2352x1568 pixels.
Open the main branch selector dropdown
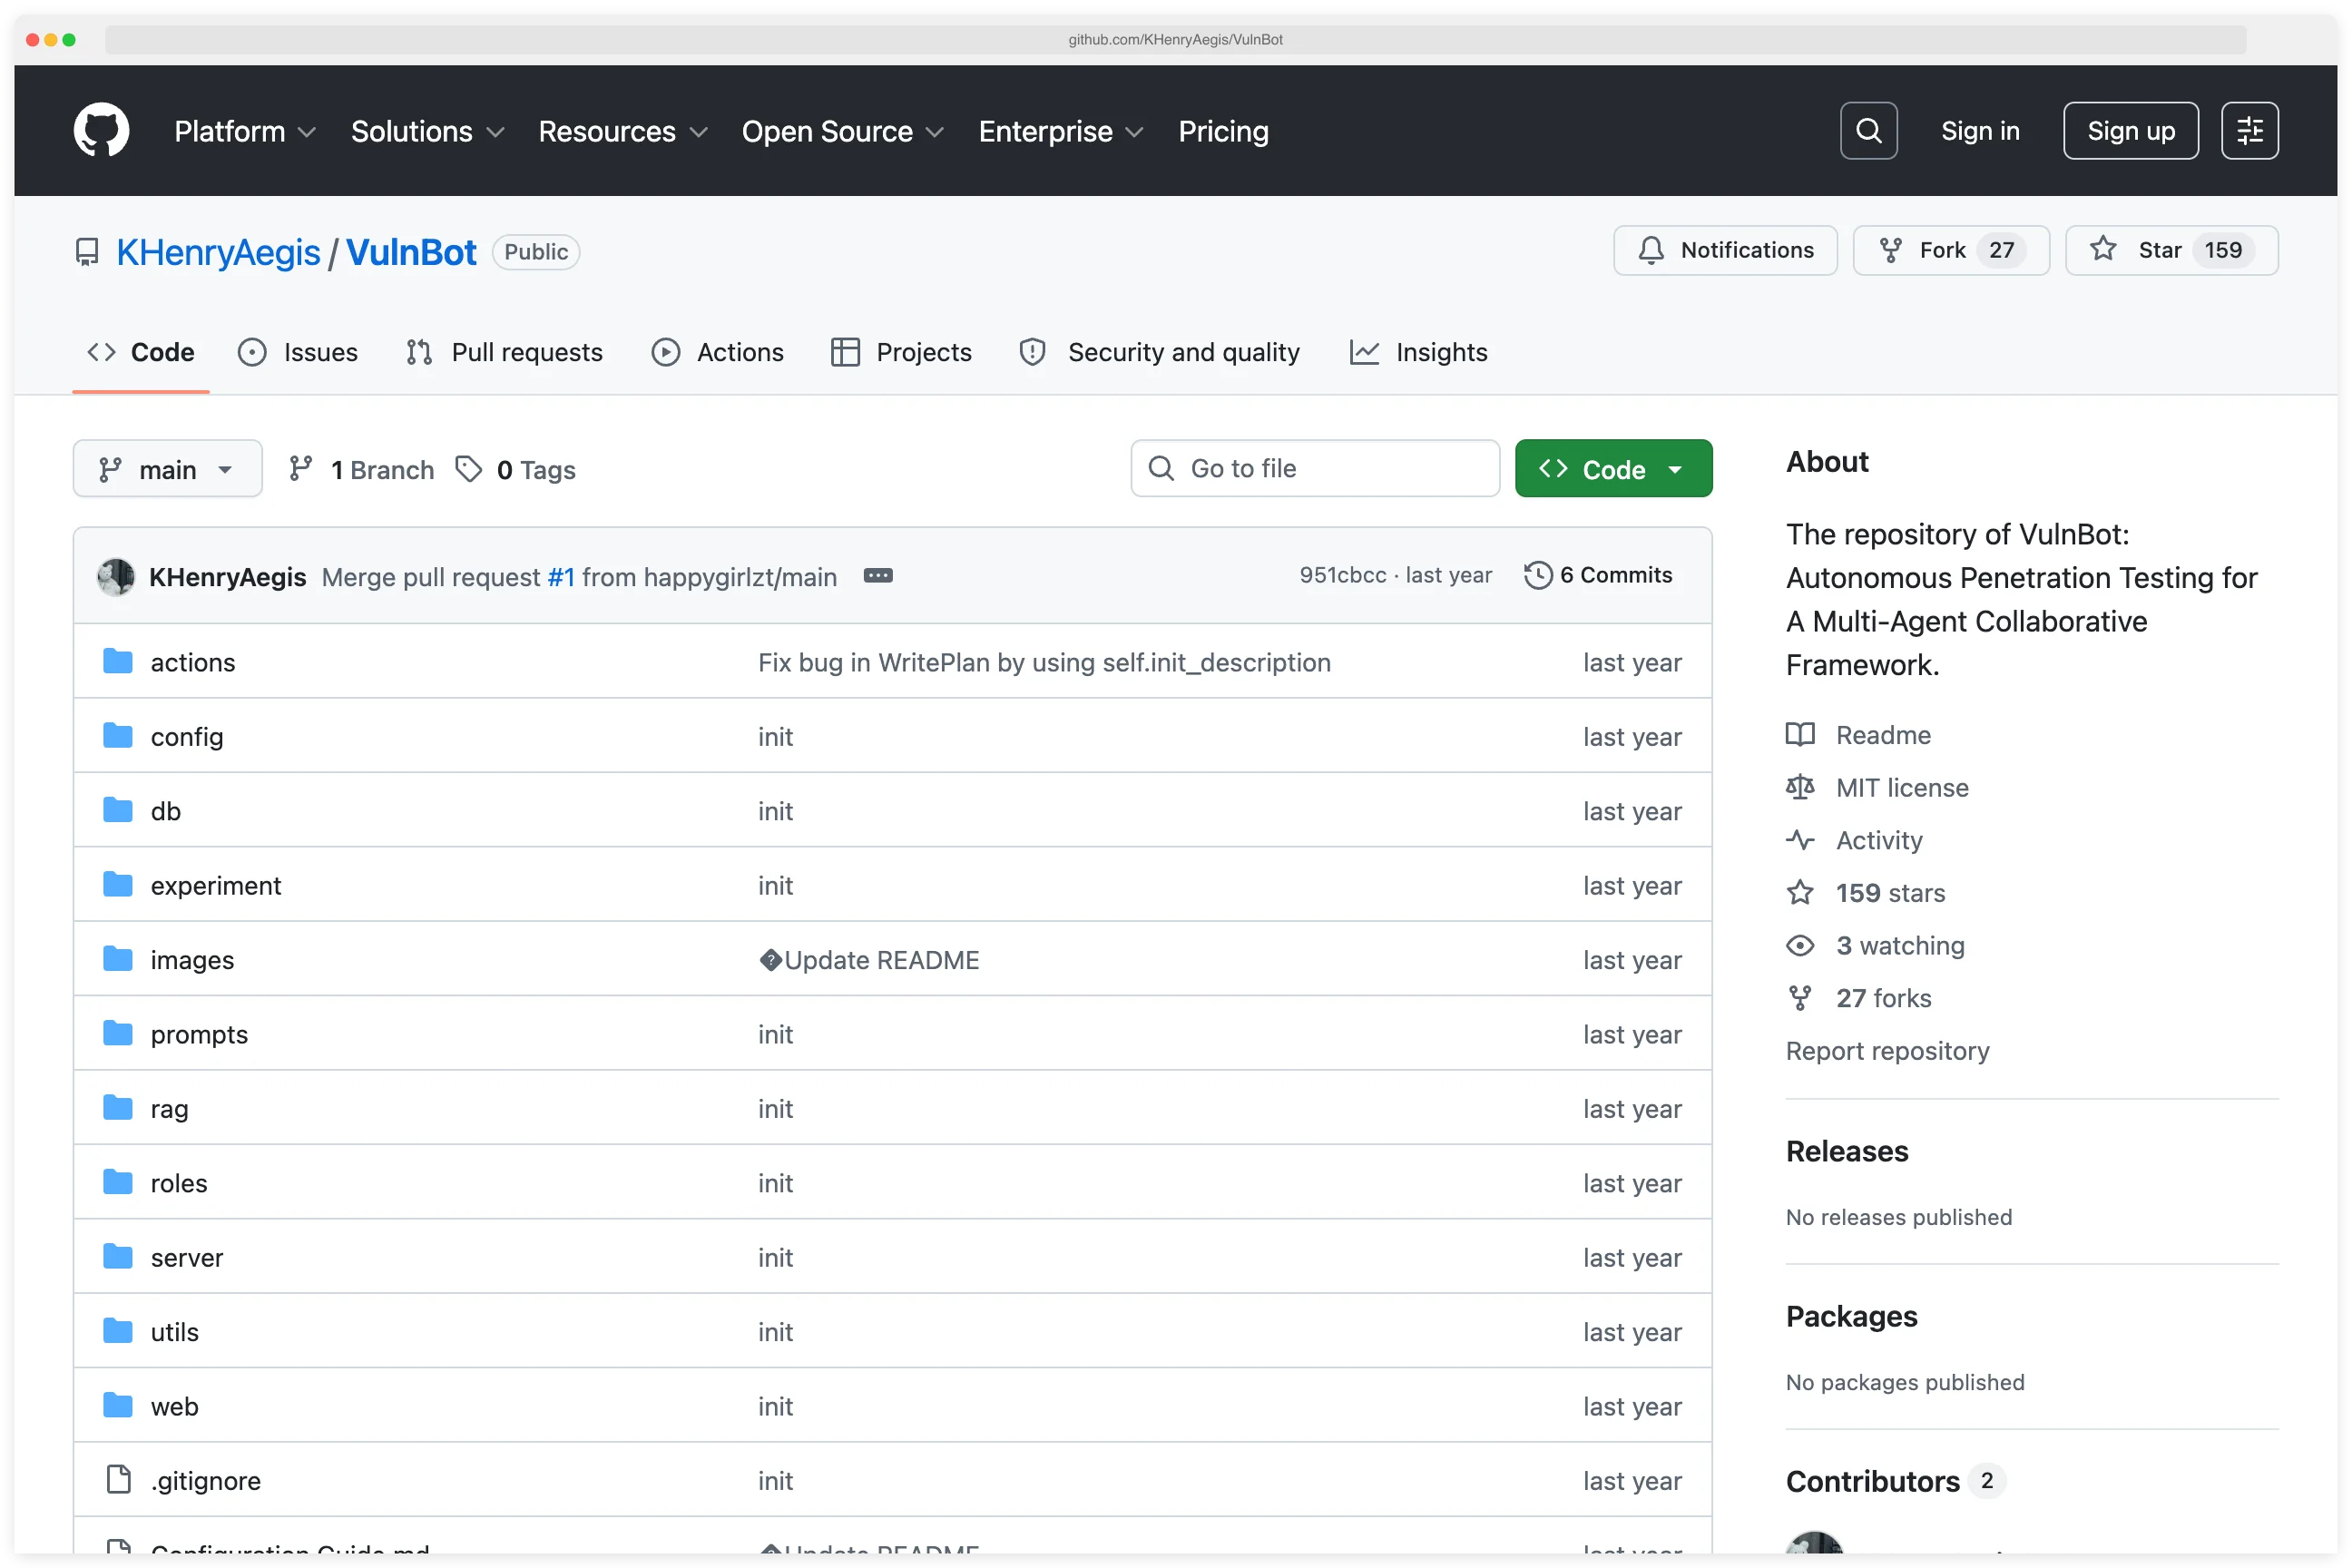coord(168,469)
